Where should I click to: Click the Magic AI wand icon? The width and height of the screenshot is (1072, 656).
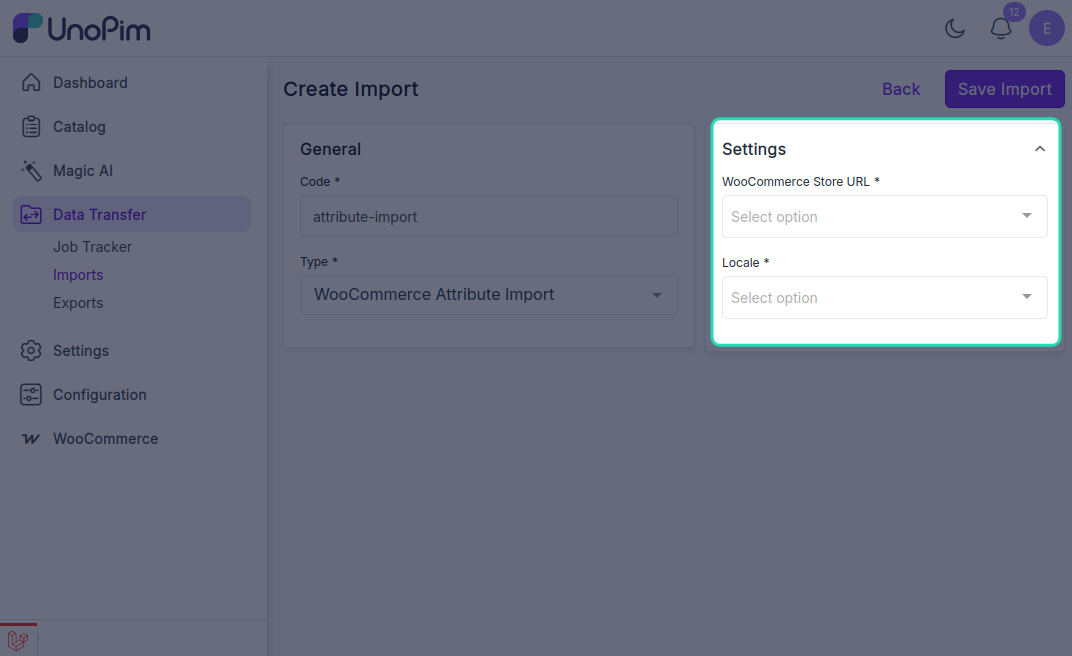31,171
